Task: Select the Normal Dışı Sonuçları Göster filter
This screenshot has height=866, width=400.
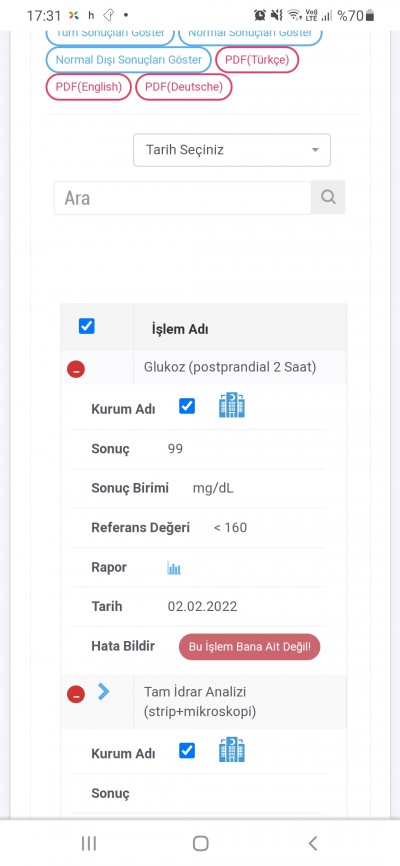Action: pos(129,60)
